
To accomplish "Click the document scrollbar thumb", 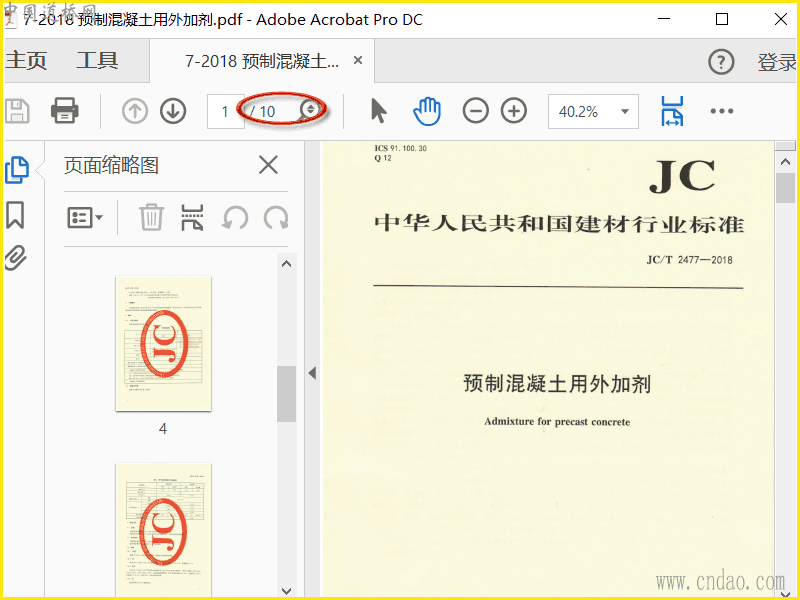I will click(x=785, y=188).
